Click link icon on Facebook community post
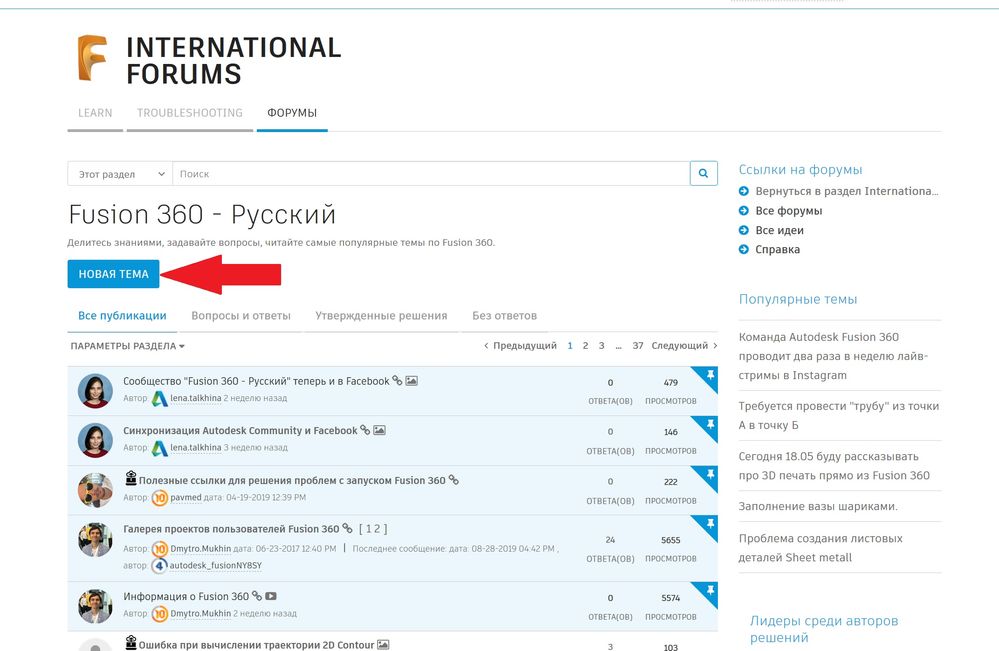Image resolution: width=999 pixels, height=651 pixels. tap(397, 380)
